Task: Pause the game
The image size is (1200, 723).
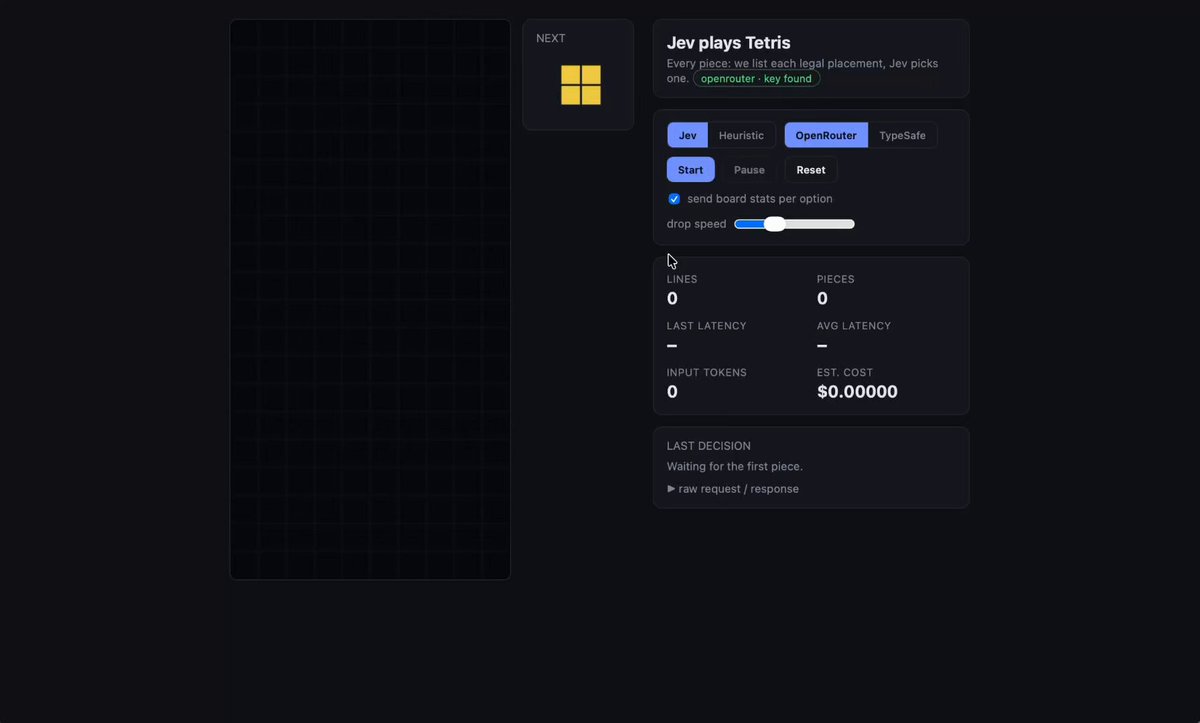Action: pos(749,170)
